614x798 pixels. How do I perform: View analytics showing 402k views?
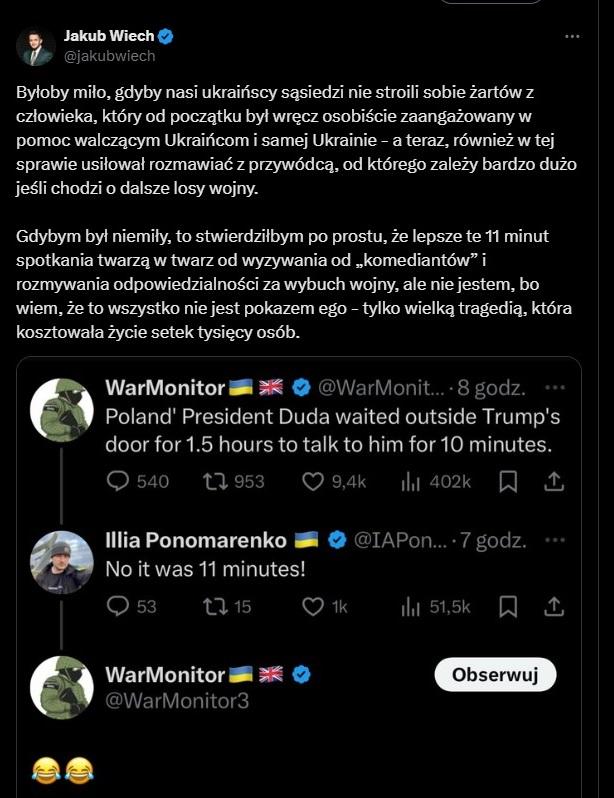tap(411, 481)
